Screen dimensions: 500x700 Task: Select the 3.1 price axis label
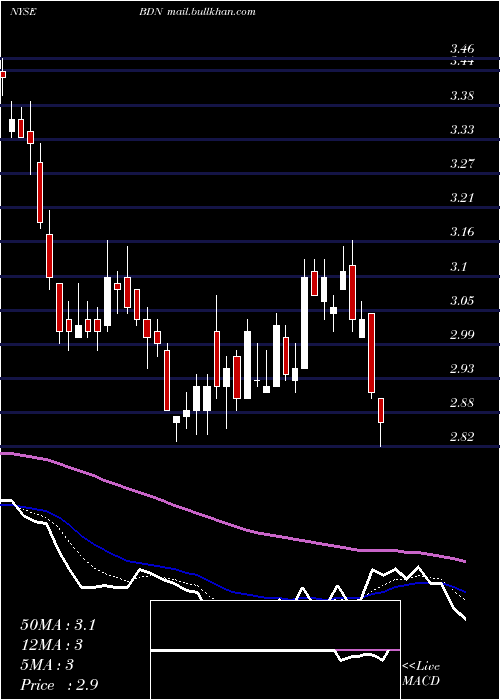458,267
